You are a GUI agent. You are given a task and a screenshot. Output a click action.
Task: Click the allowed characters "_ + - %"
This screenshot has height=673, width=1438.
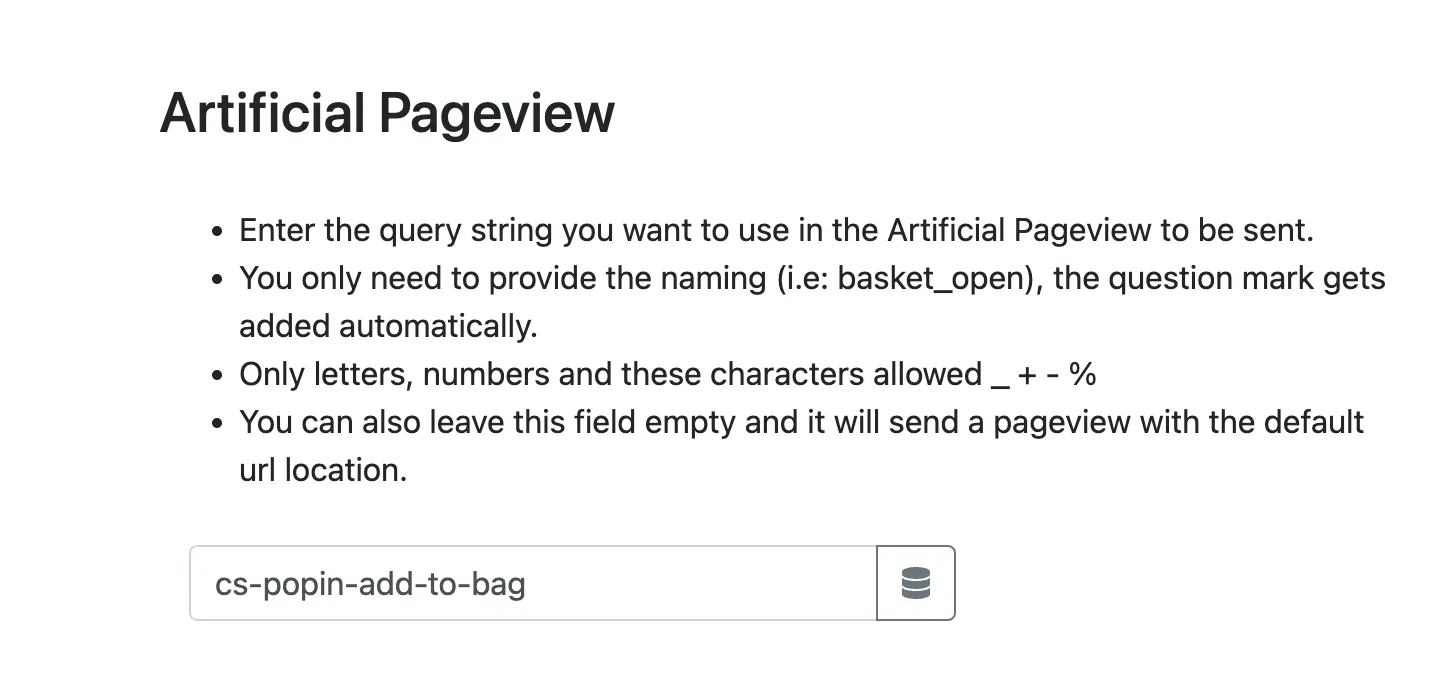(x=1042, y=374)
